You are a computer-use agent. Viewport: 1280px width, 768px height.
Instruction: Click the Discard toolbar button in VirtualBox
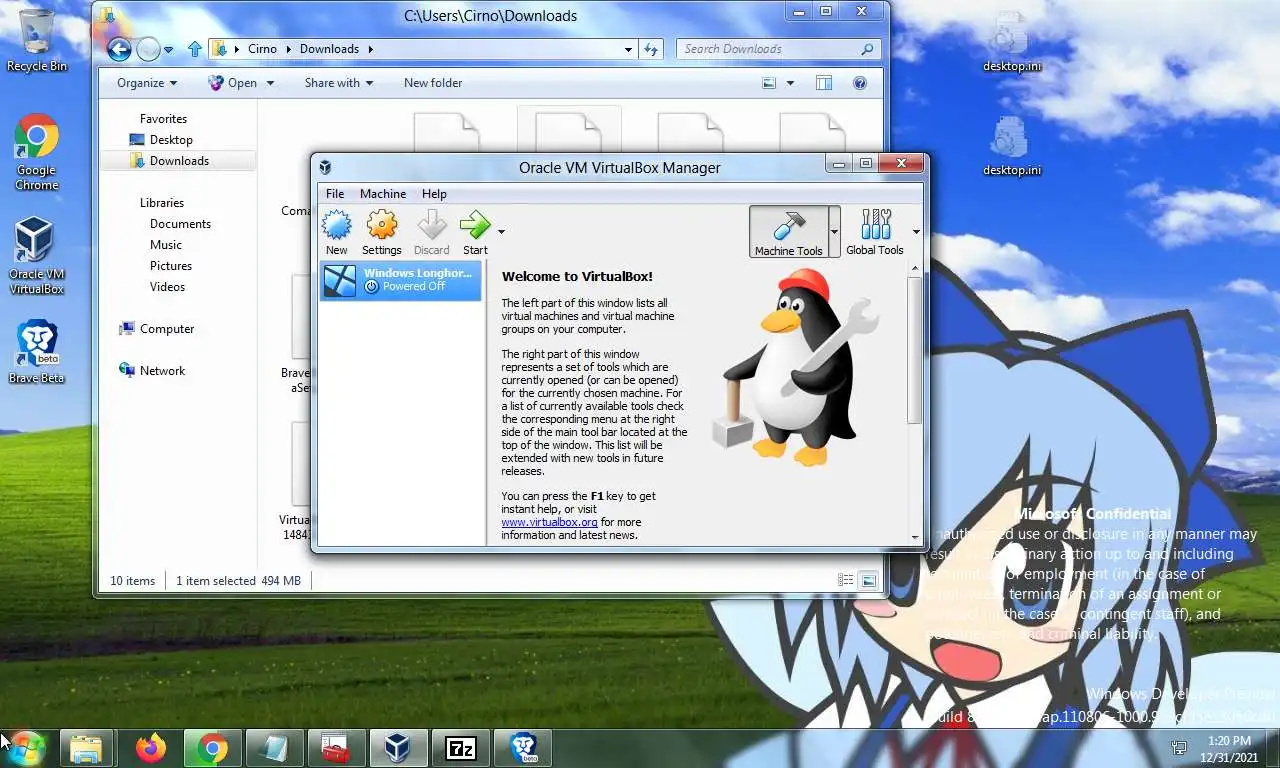(x=431, y=232)
